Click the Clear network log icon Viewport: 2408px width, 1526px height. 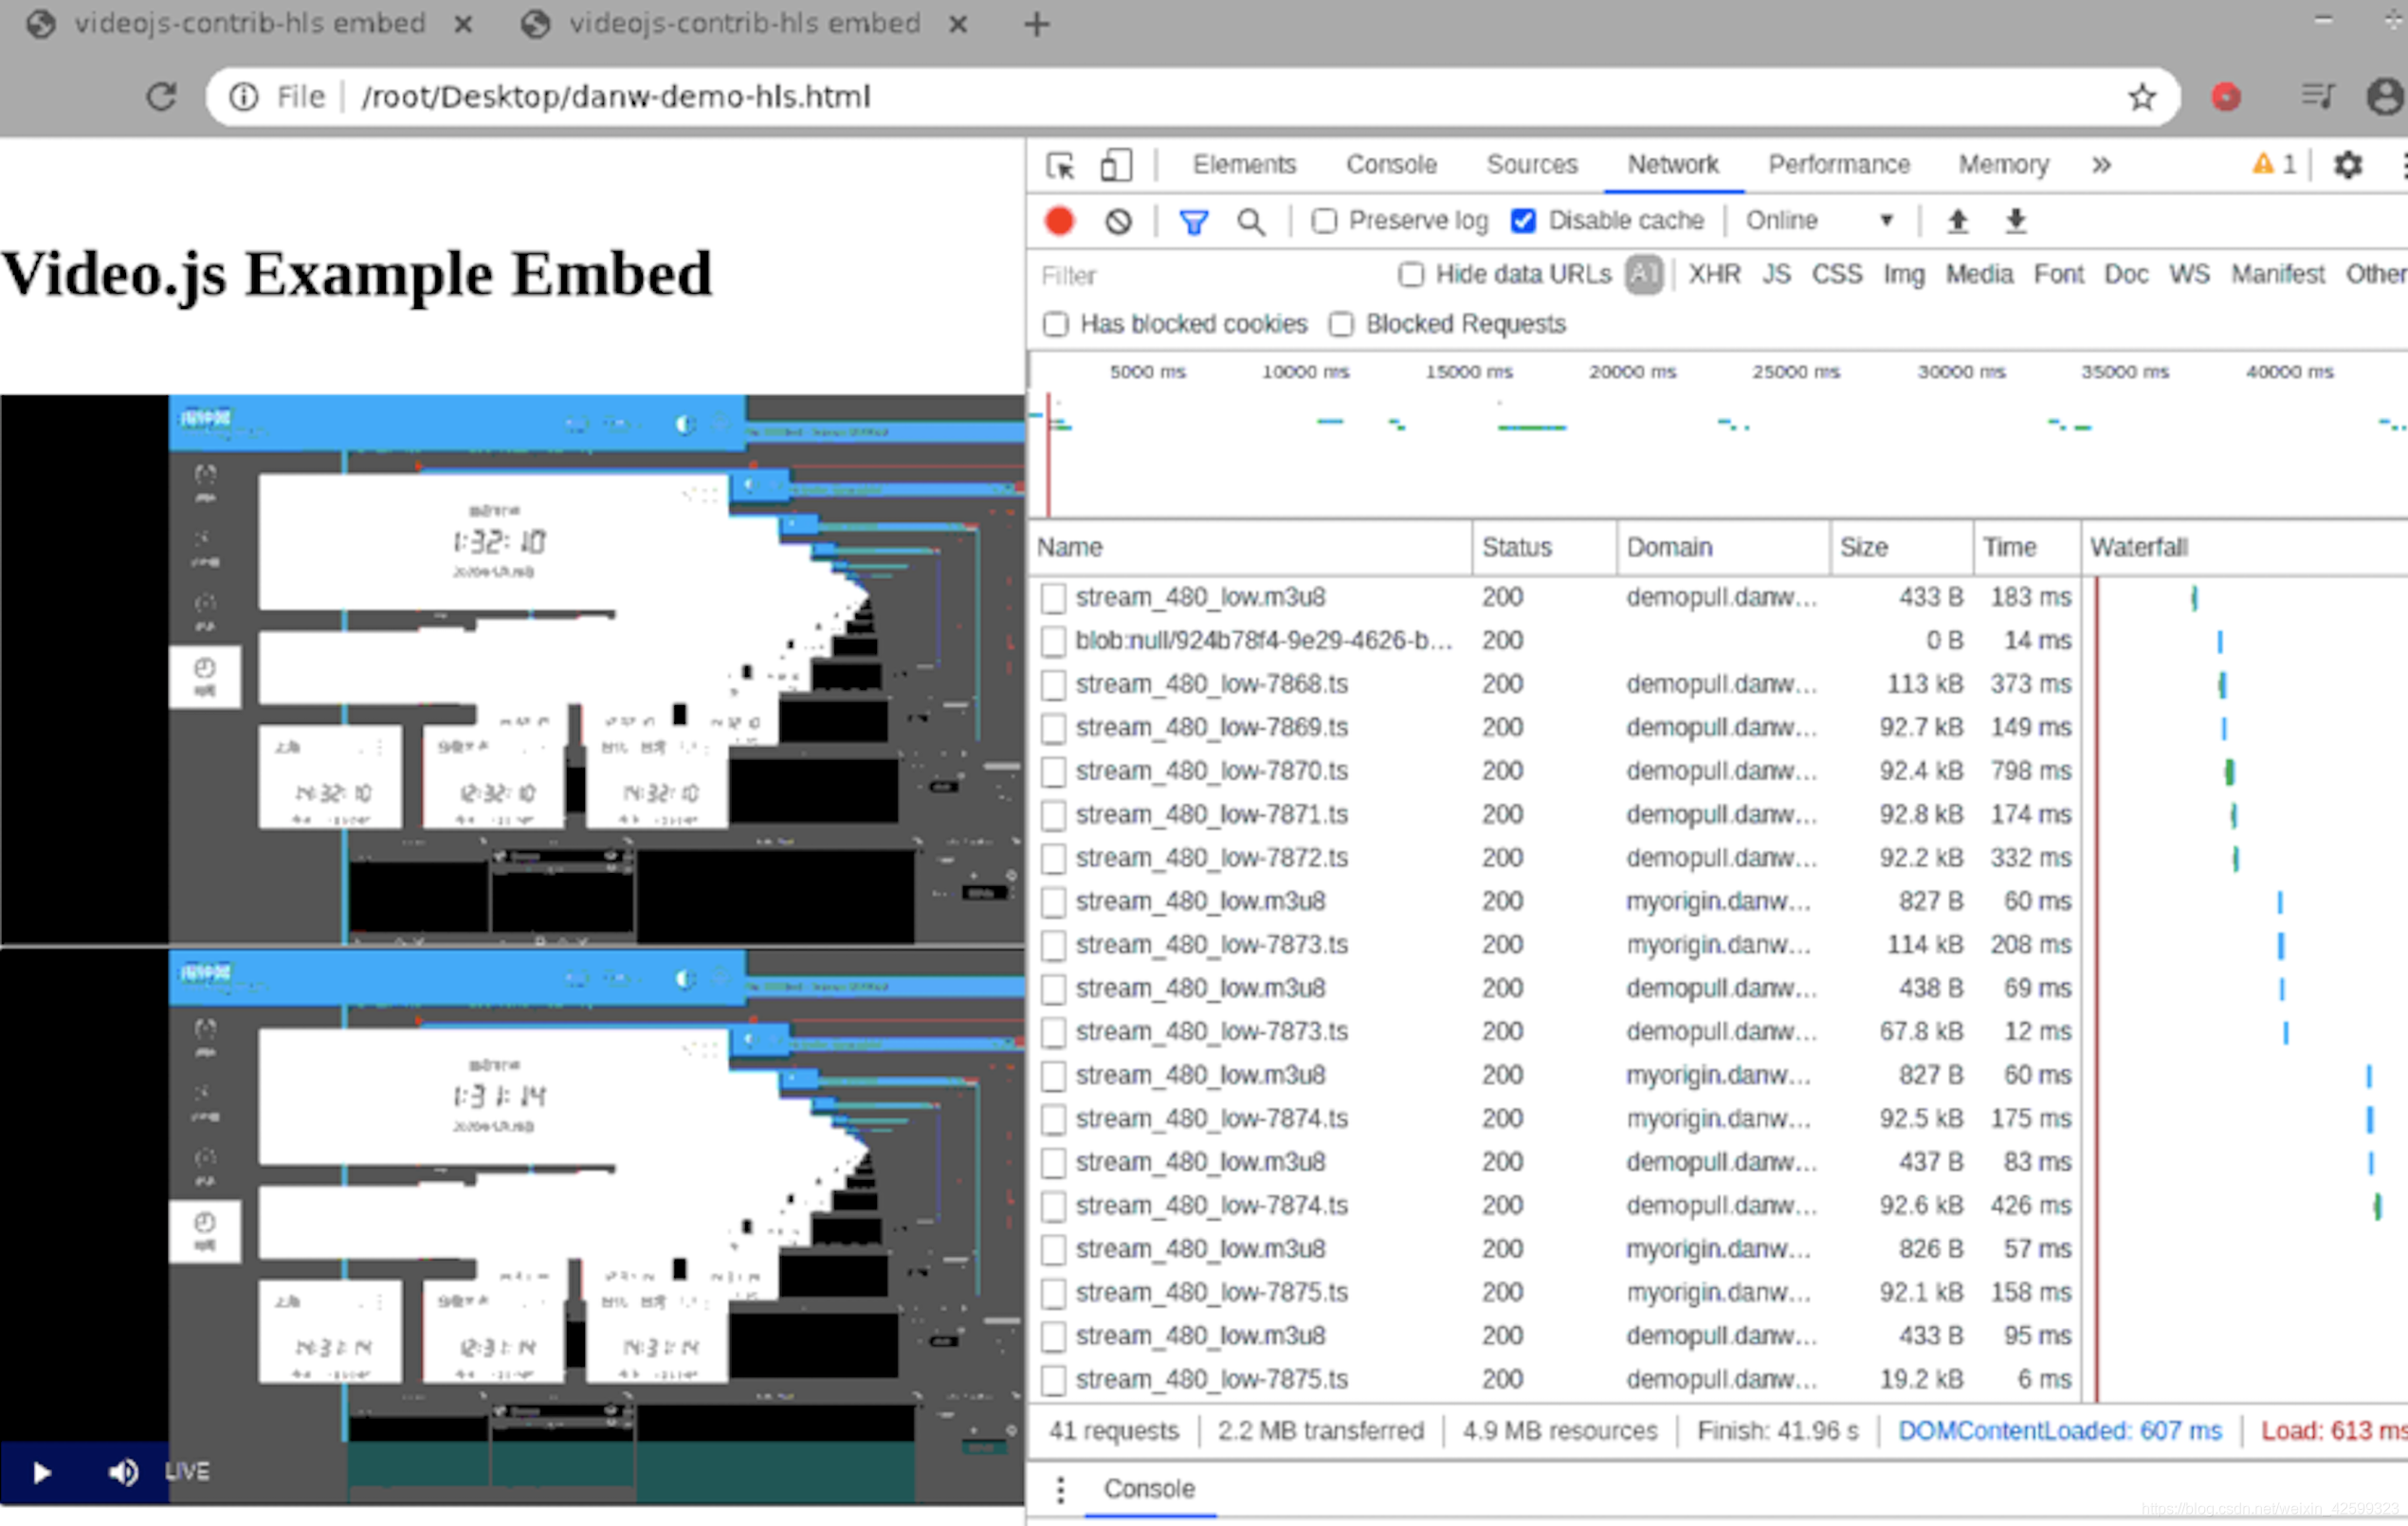1109,219
